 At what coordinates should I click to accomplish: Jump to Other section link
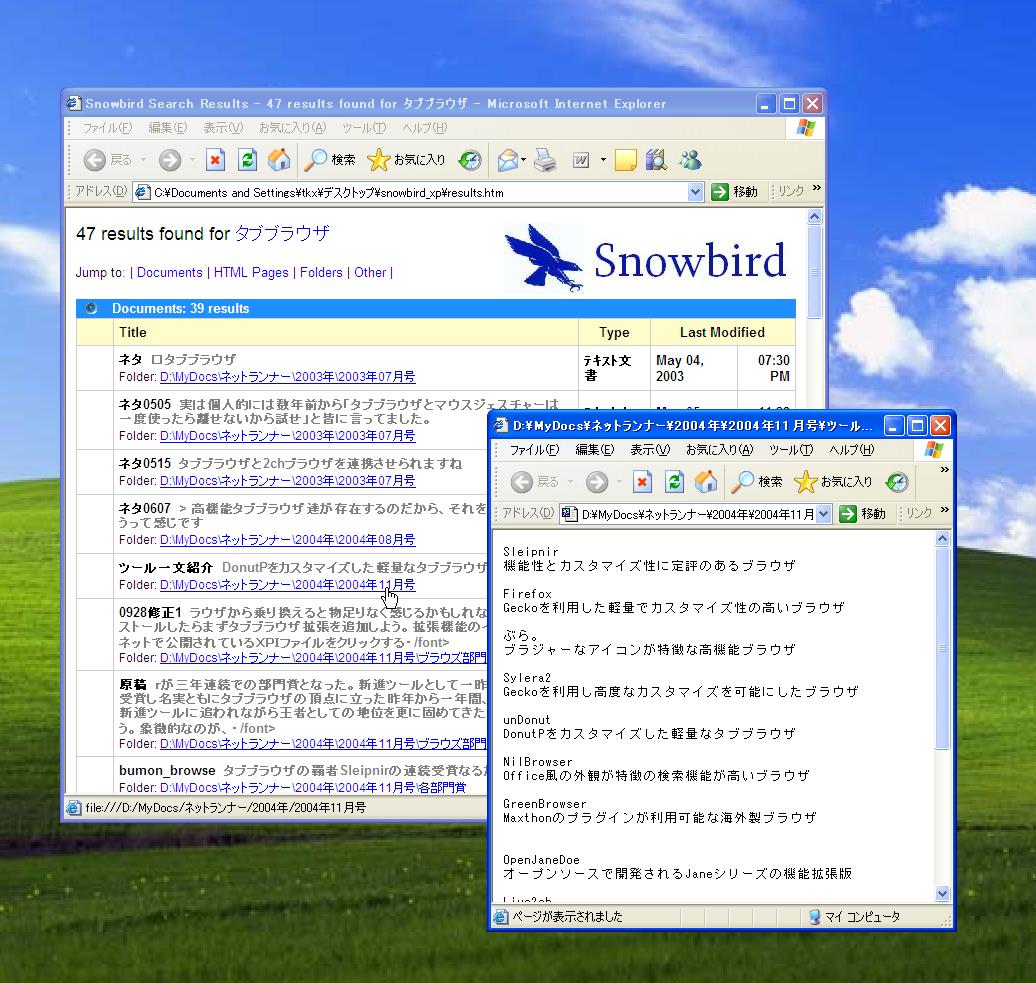pos(370,272)
